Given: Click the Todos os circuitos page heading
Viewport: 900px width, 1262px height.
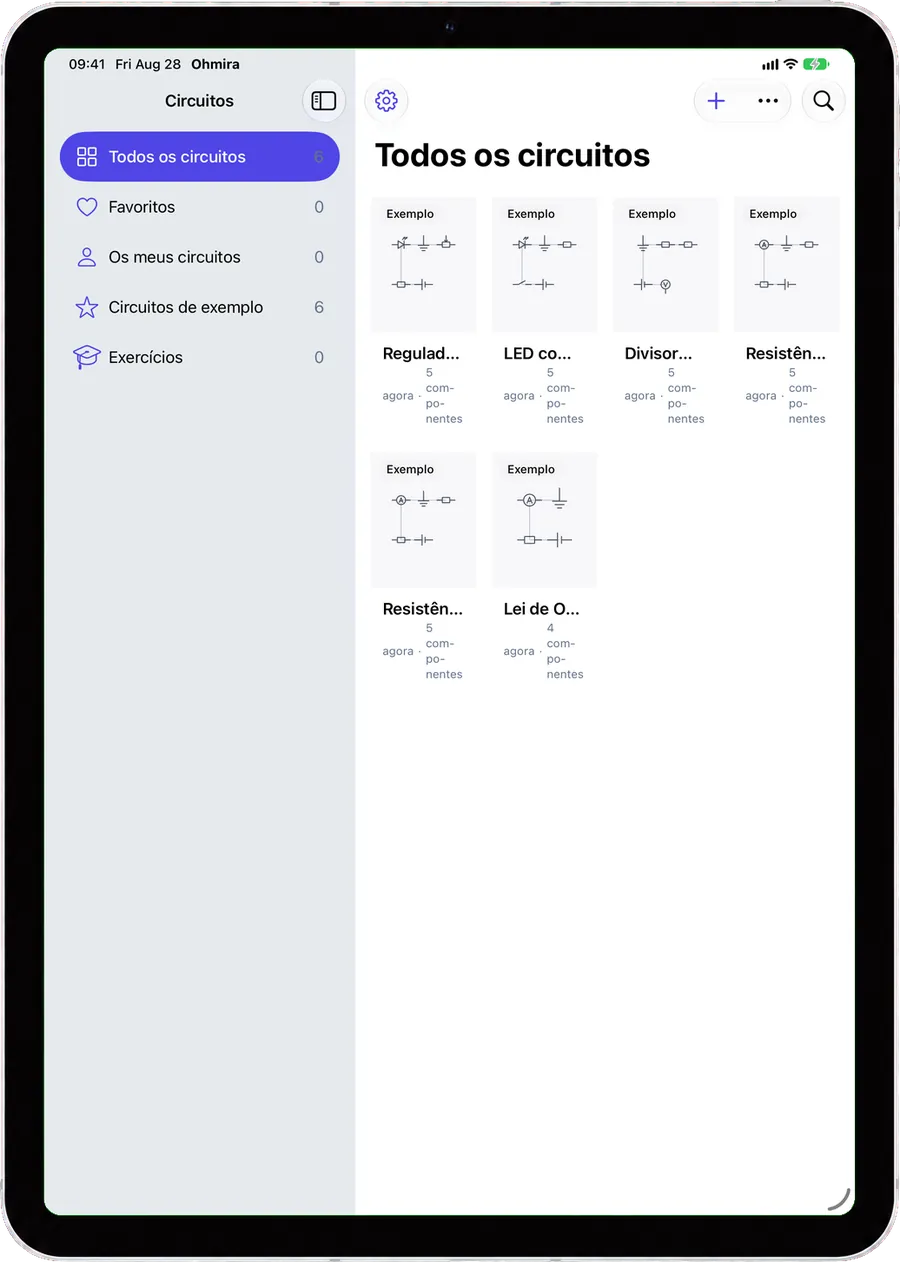Looking at the screenshot, I should point(512,156).
